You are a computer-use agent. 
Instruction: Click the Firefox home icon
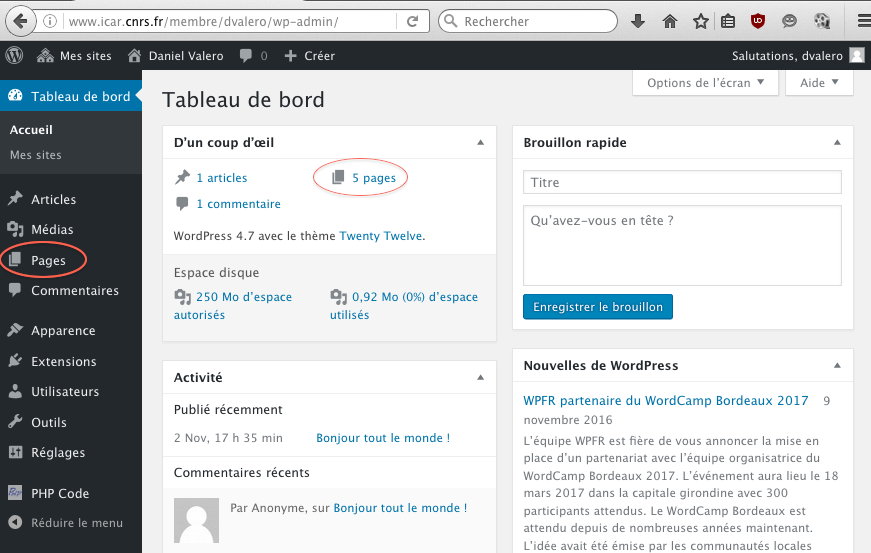click(670, 21)
